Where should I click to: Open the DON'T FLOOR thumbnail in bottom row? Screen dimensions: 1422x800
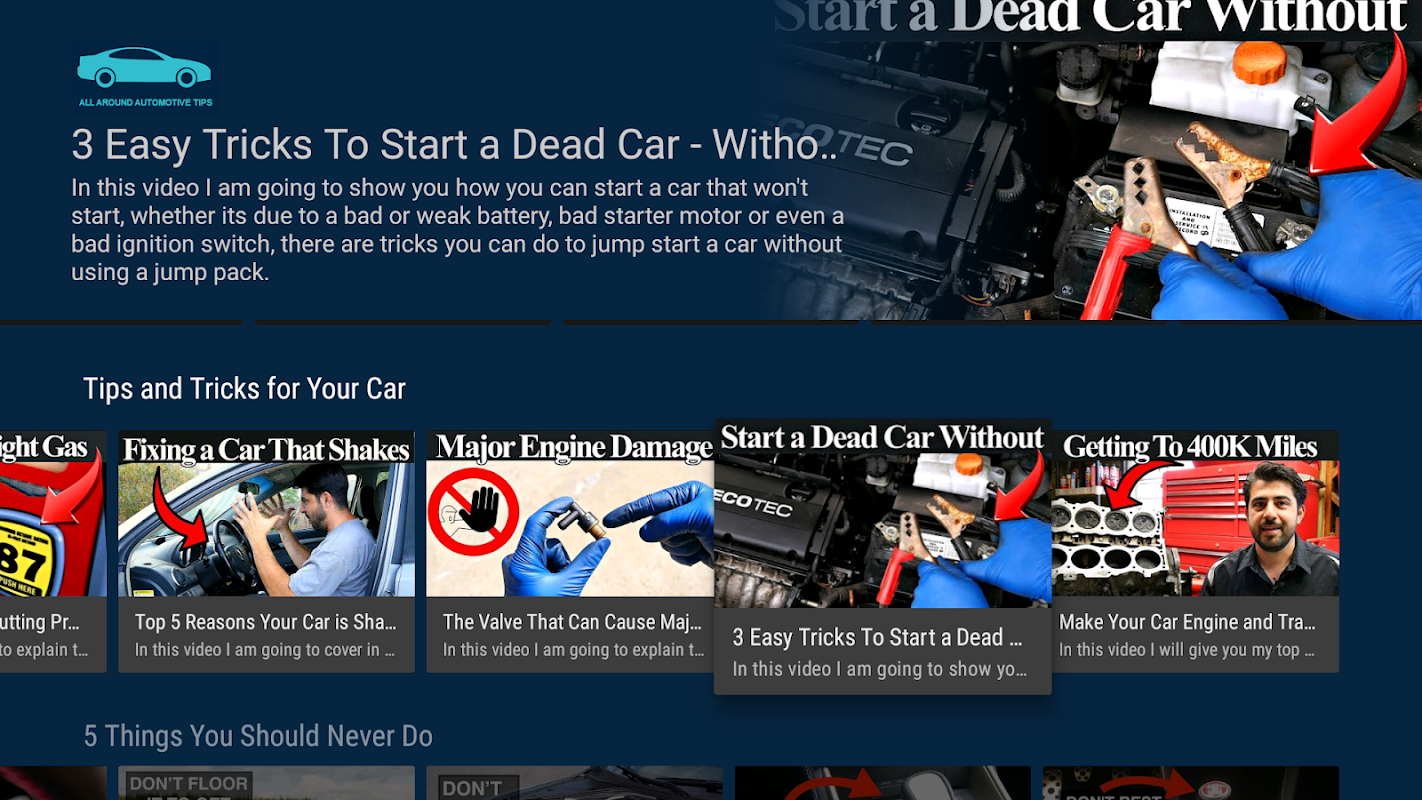tap(266, 783)
